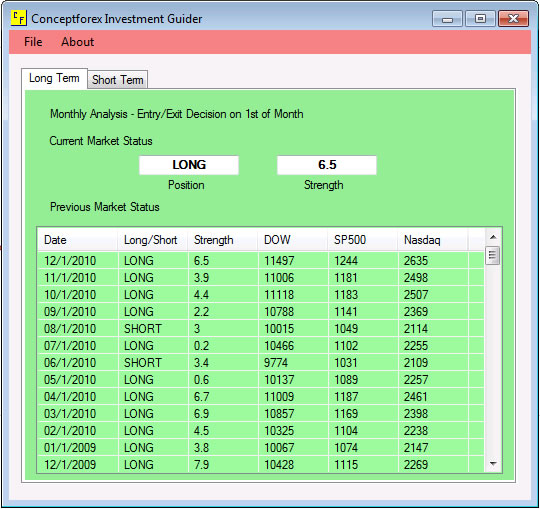The image size is (540, 509).
Task: Click the scroll down arrow of the table
Action: click(x=493, y=464)
